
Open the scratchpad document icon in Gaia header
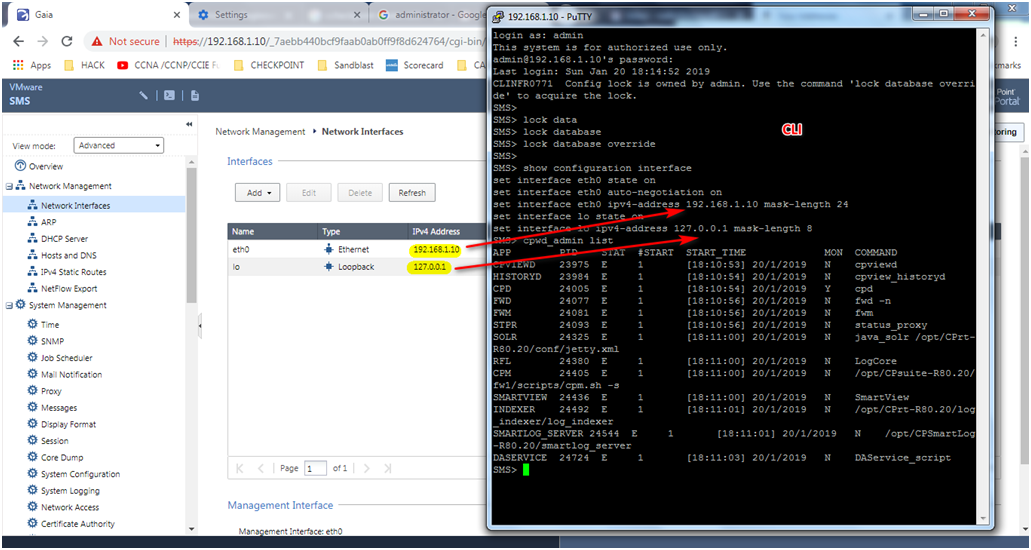(195, 95)
